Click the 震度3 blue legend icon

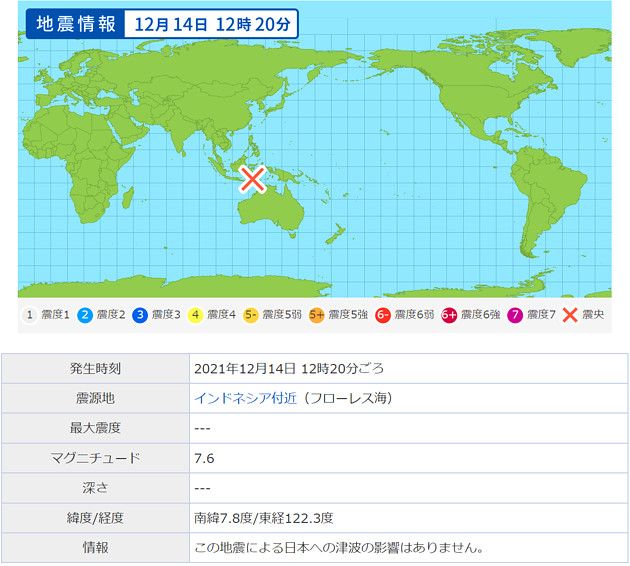point(140,315)
